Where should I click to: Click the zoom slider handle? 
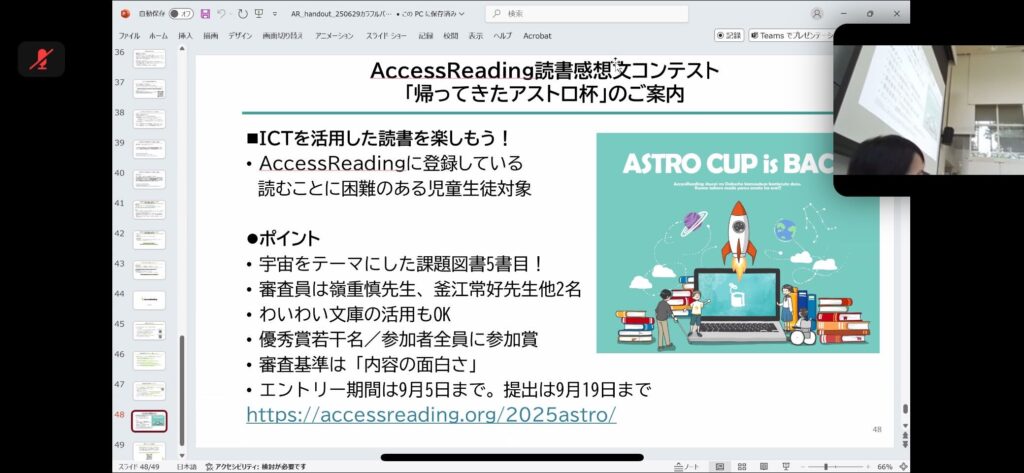[x=826, y=466]
